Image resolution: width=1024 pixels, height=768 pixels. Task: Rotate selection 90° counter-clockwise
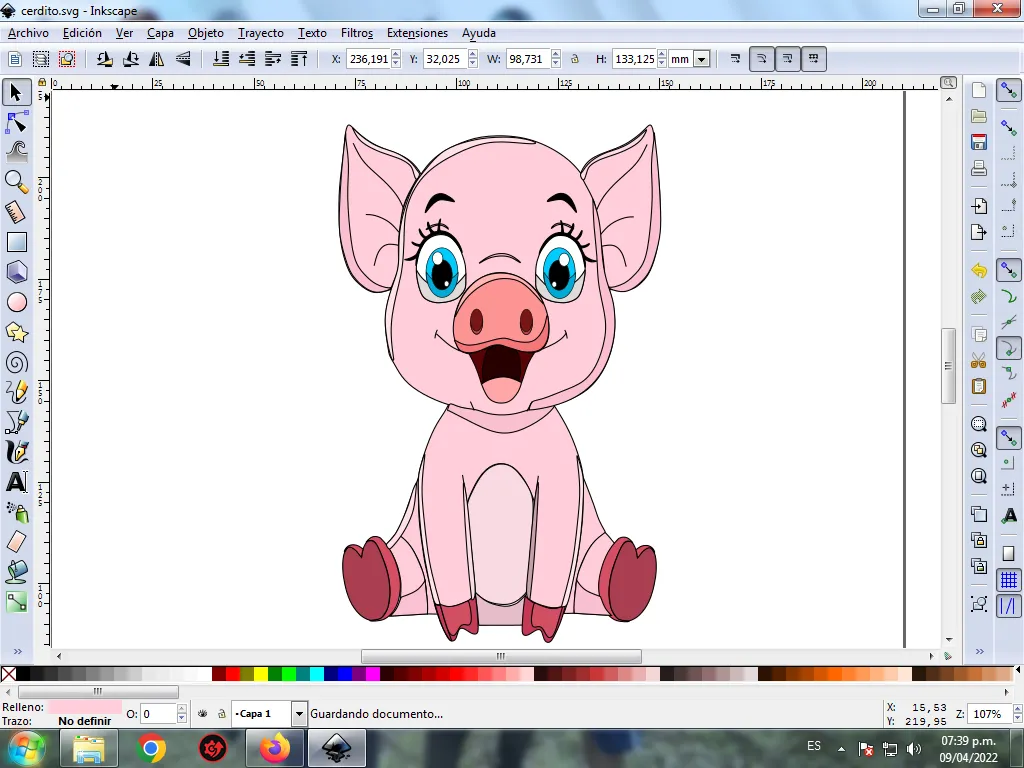pos(104,59)
